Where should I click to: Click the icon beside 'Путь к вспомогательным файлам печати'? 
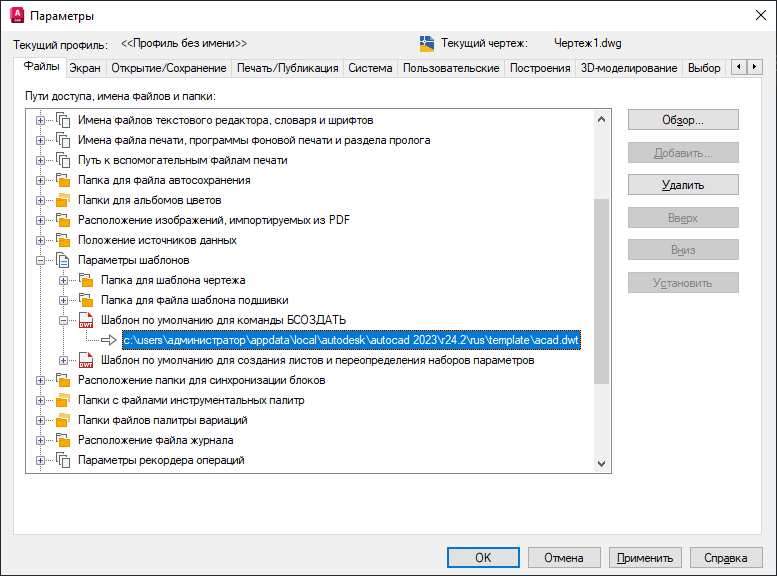click(x=63, y=160)
